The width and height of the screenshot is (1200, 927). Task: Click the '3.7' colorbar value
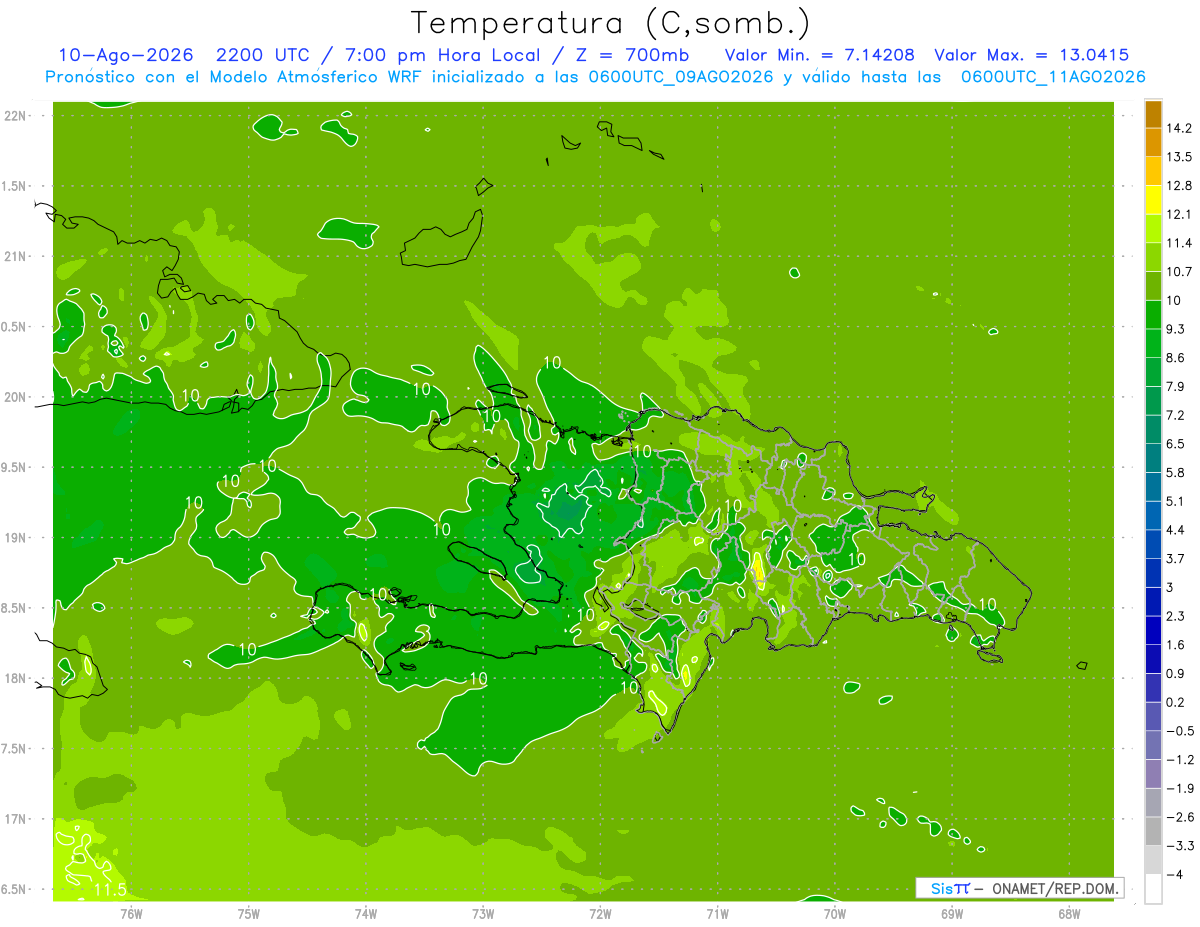1175,558
